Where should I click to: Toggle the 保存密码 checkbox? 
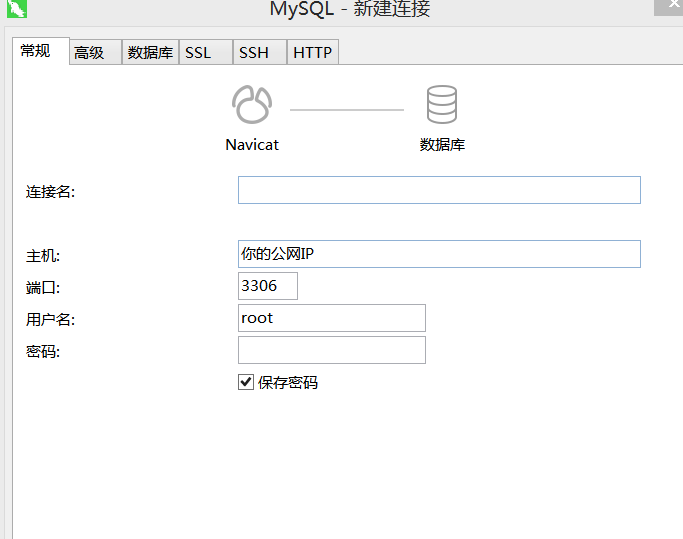246,382
